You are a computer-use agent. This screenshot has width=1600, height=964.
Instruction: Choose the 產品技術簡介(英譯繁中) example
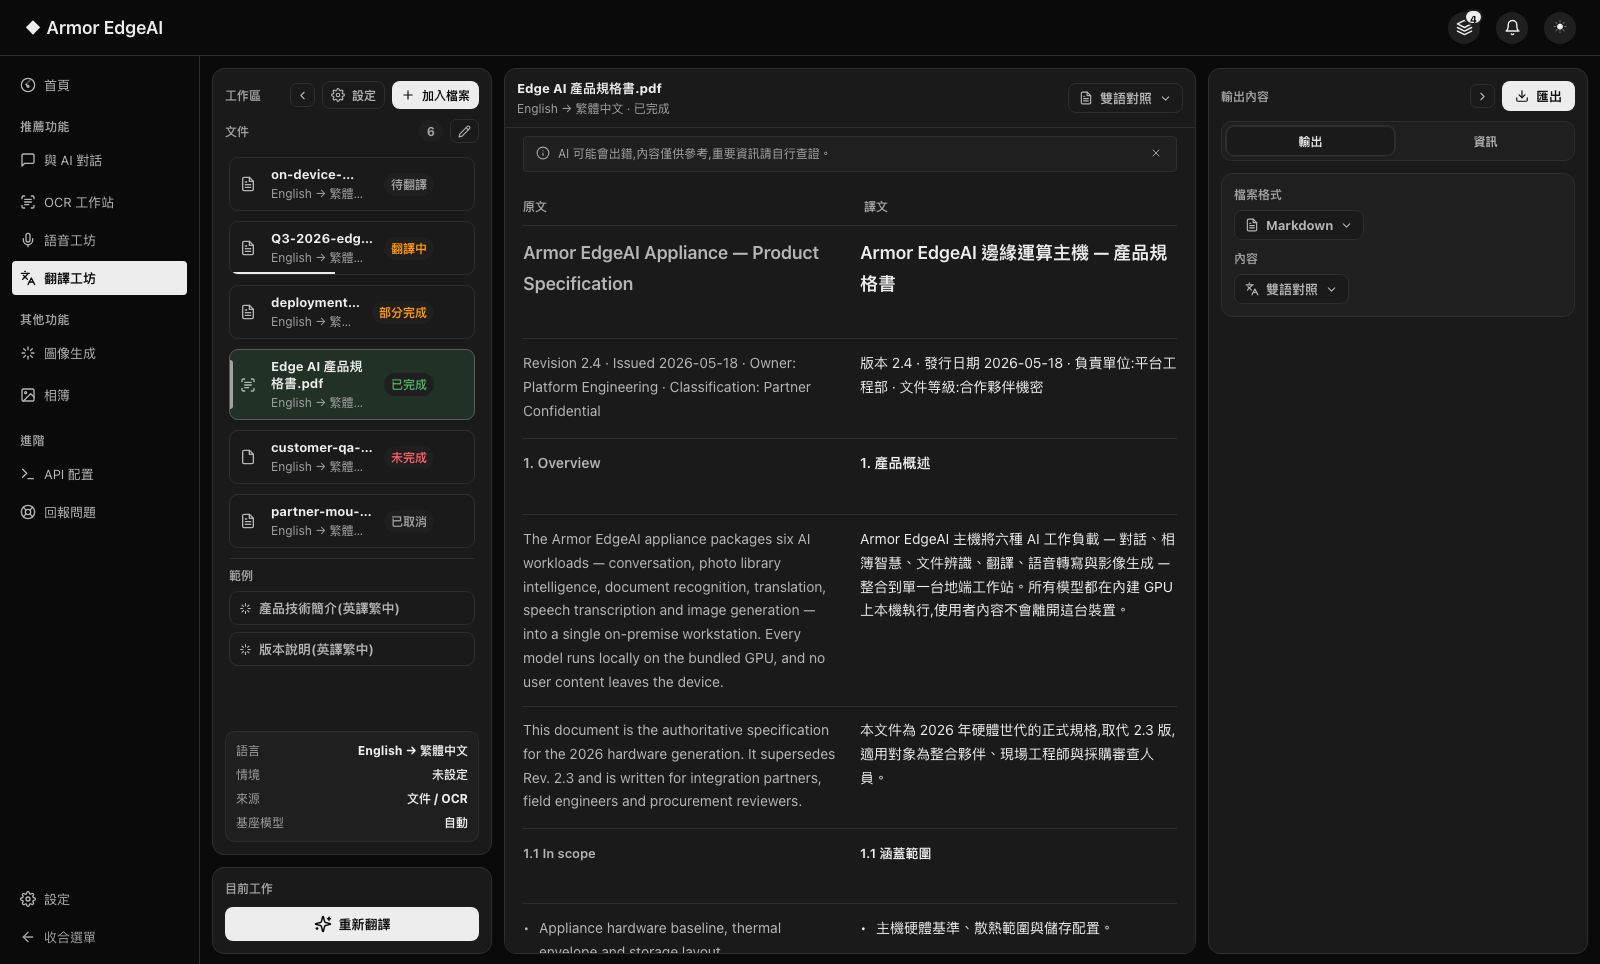pos(352,608)
